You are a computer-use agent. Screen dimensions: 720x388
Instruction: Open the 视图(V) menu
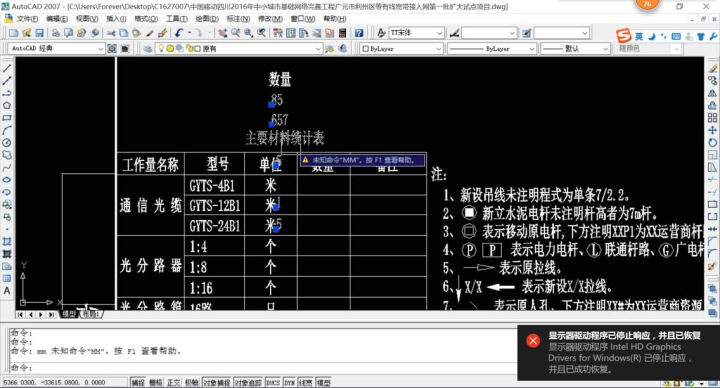point(87,19)
